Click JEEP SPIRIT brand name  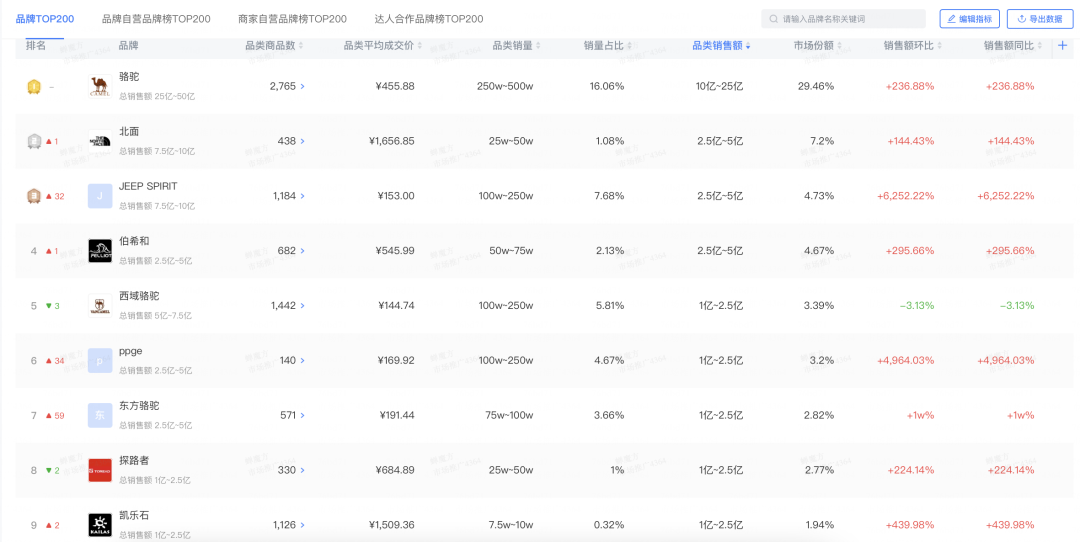point(148,186)
